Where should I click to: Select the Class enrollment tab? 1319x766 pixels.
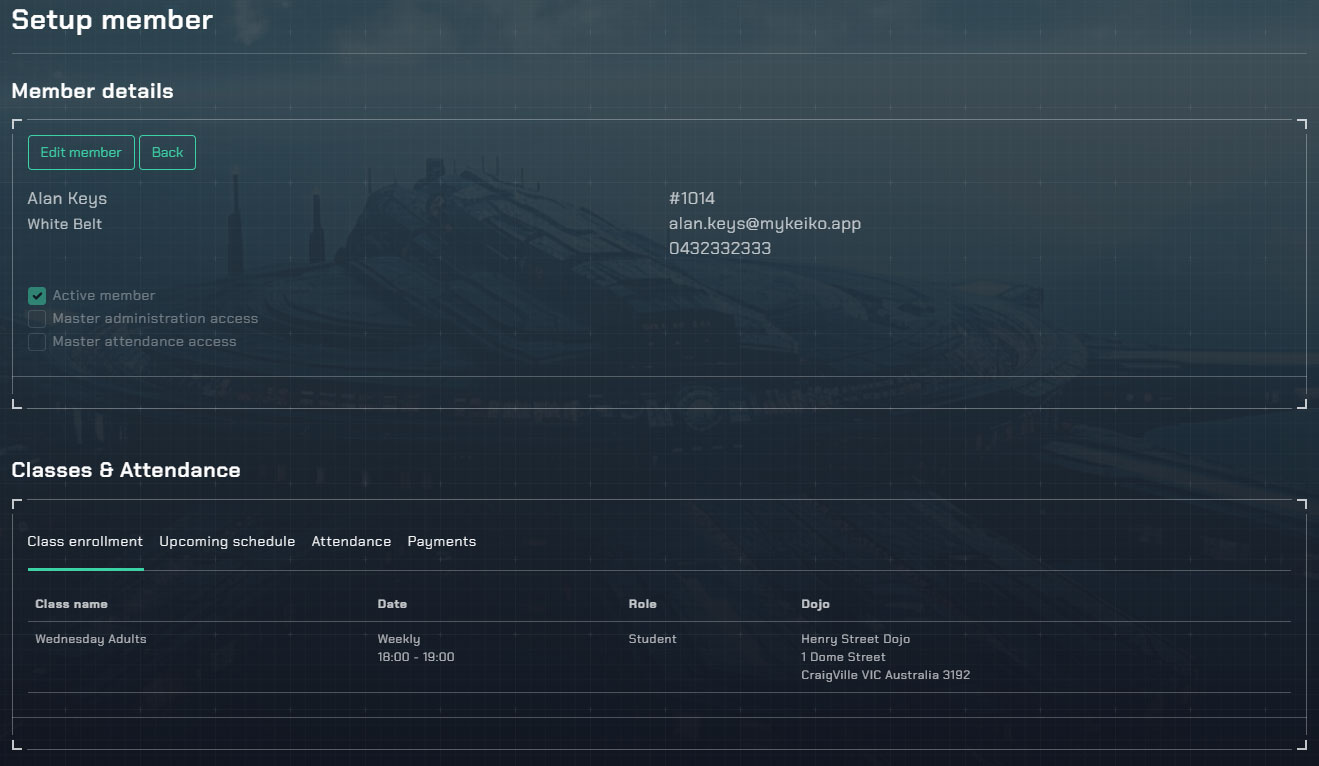(x=85, y=542)
